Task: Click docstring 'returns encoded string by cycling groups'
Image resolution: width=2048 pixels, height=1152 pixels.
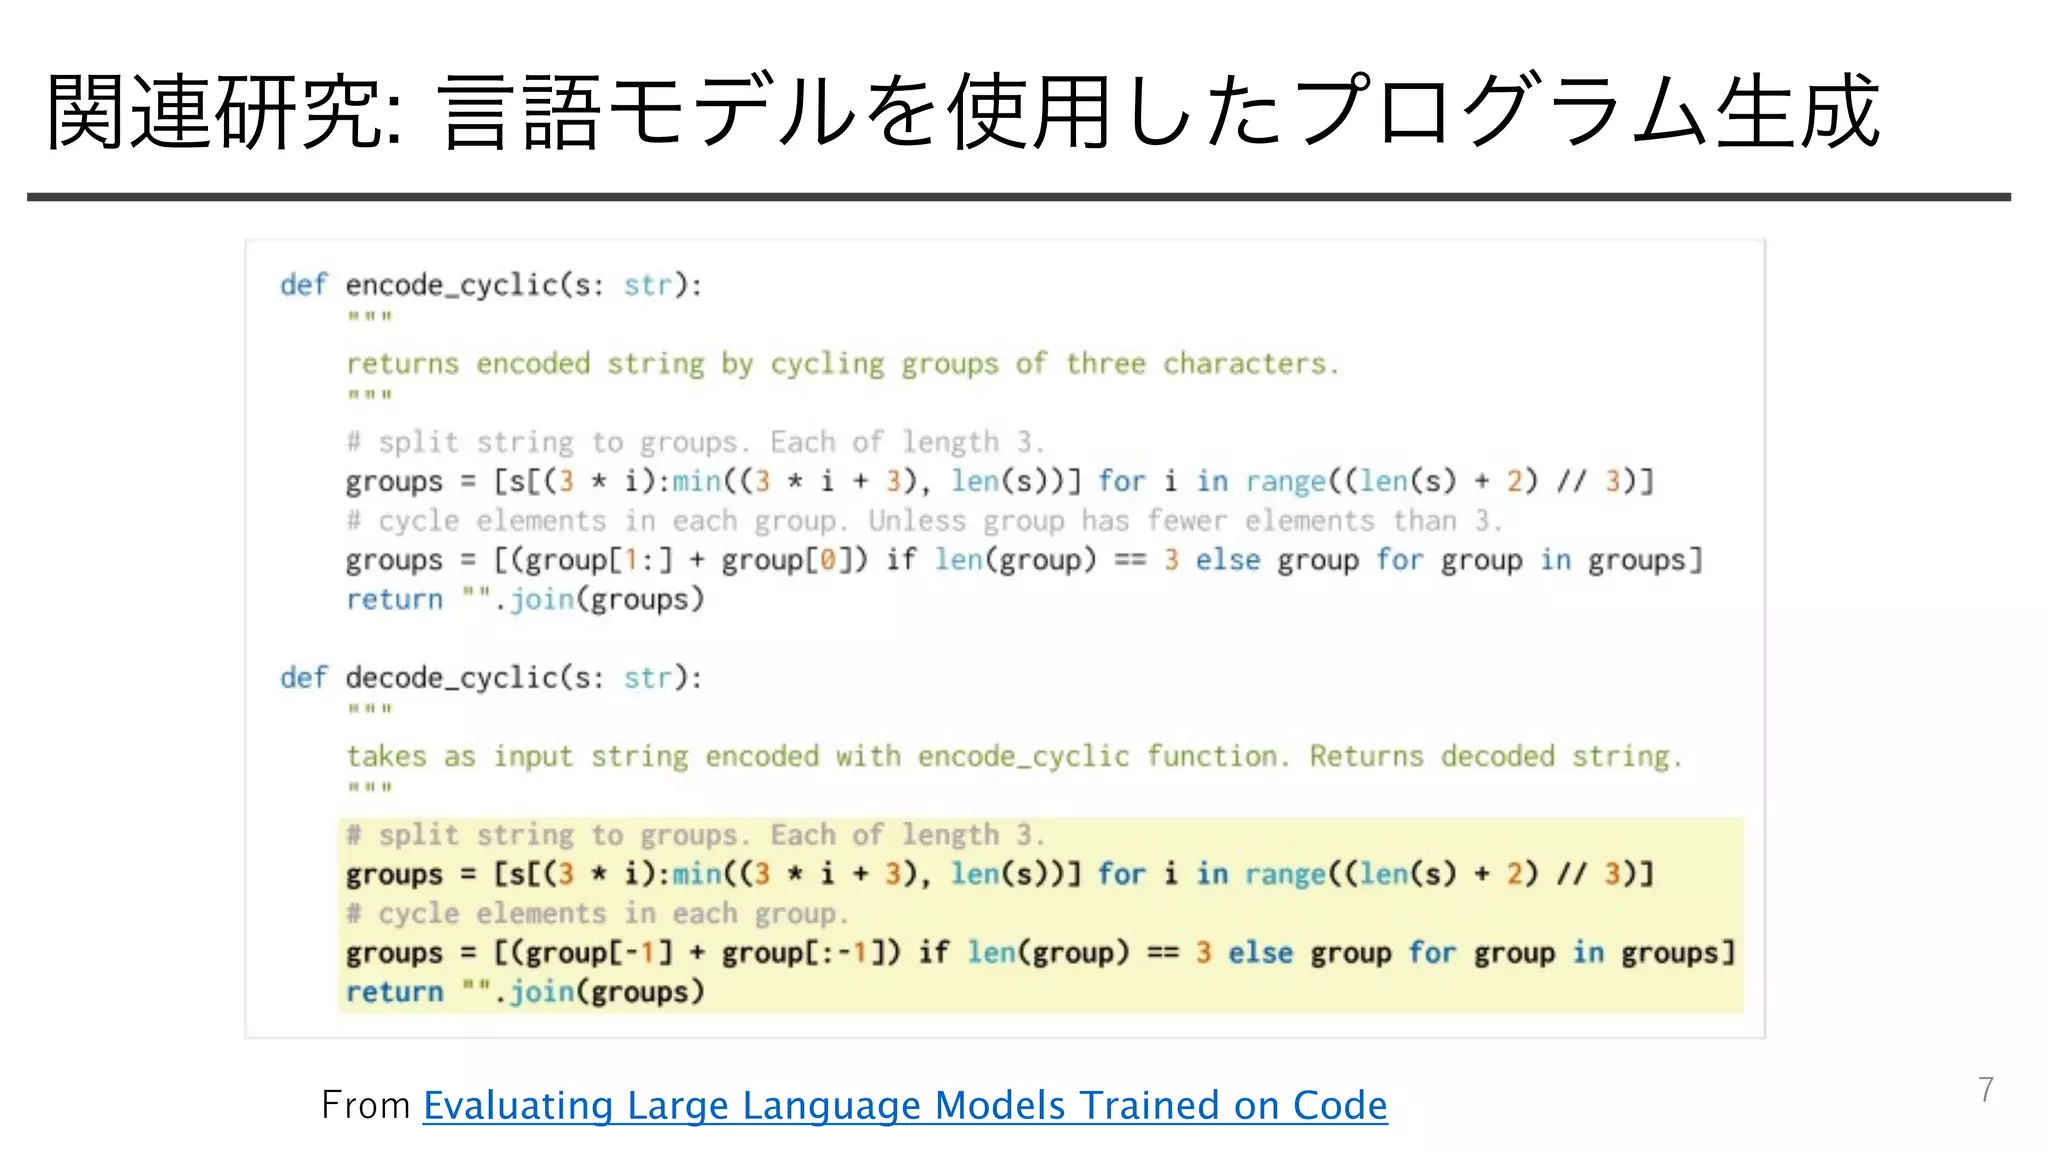Action: point(842,363)
